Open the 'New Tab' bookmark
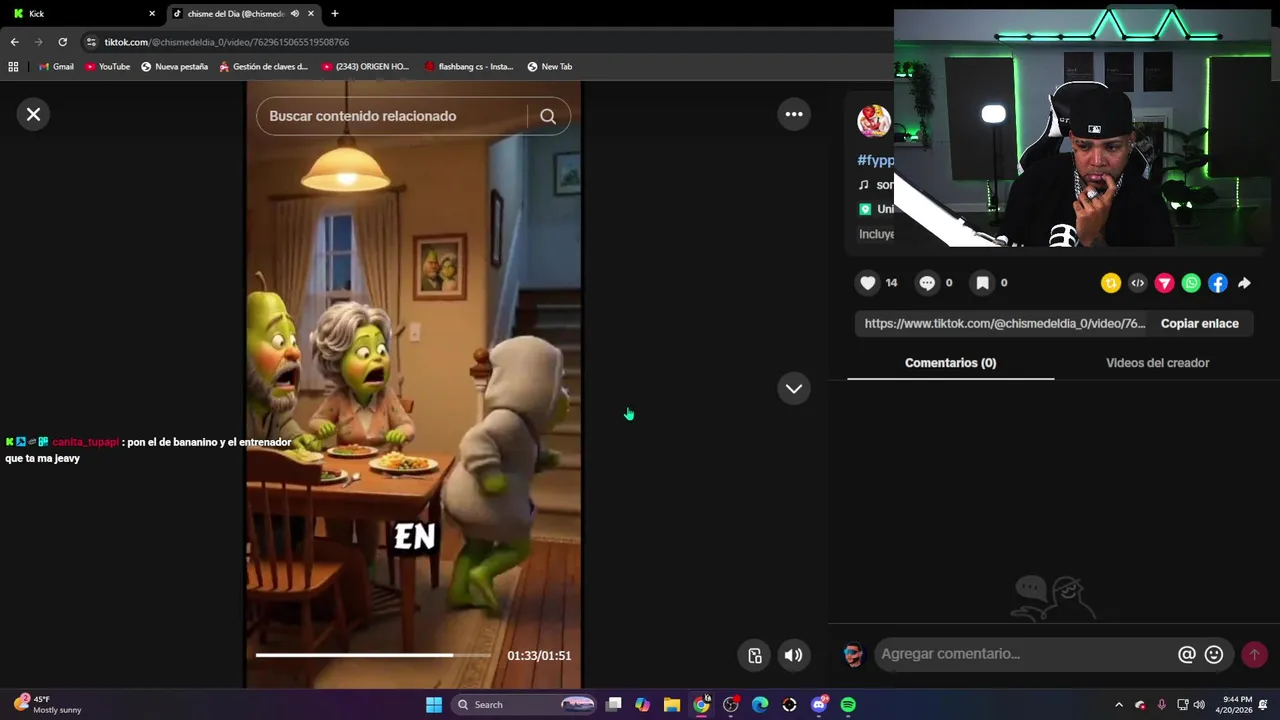This screenshot has height=720, width=1280. pyautogui.click(x=550, y=67)
